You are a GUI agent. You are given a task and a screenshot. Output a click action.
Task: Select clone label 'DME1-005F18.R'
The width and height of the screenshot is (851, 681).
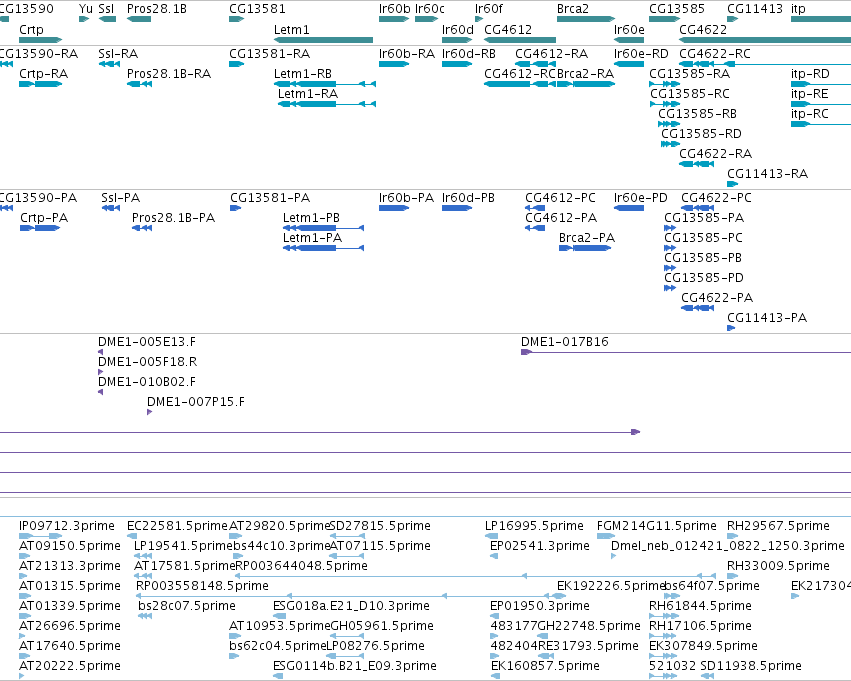click(148, 362)
